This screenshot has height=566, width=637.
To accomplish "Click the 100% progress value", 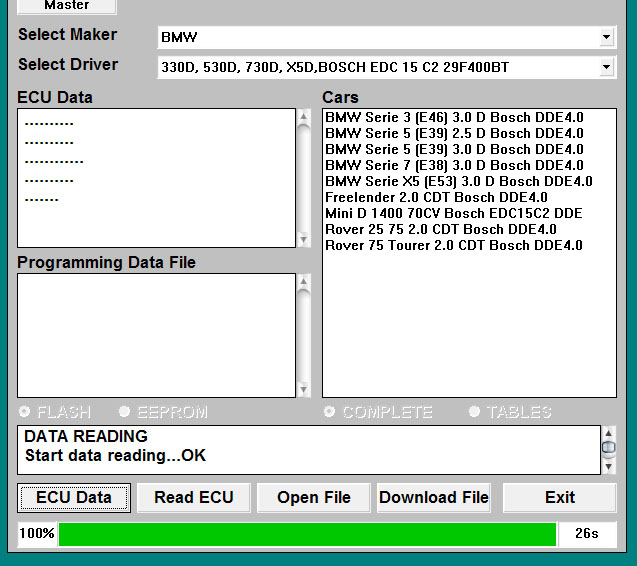I will (x=37, y=533).
